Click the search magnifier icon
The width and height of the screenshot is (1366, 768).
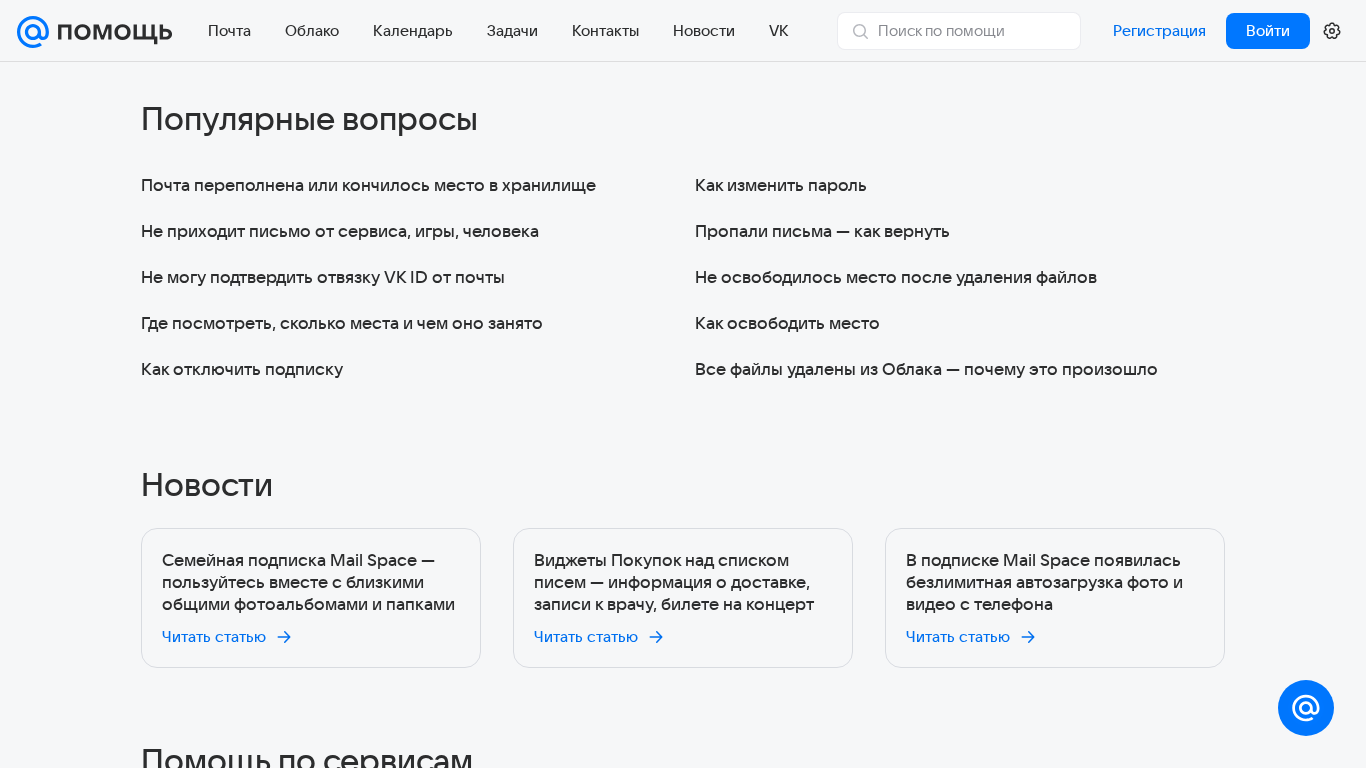(860, 31)
